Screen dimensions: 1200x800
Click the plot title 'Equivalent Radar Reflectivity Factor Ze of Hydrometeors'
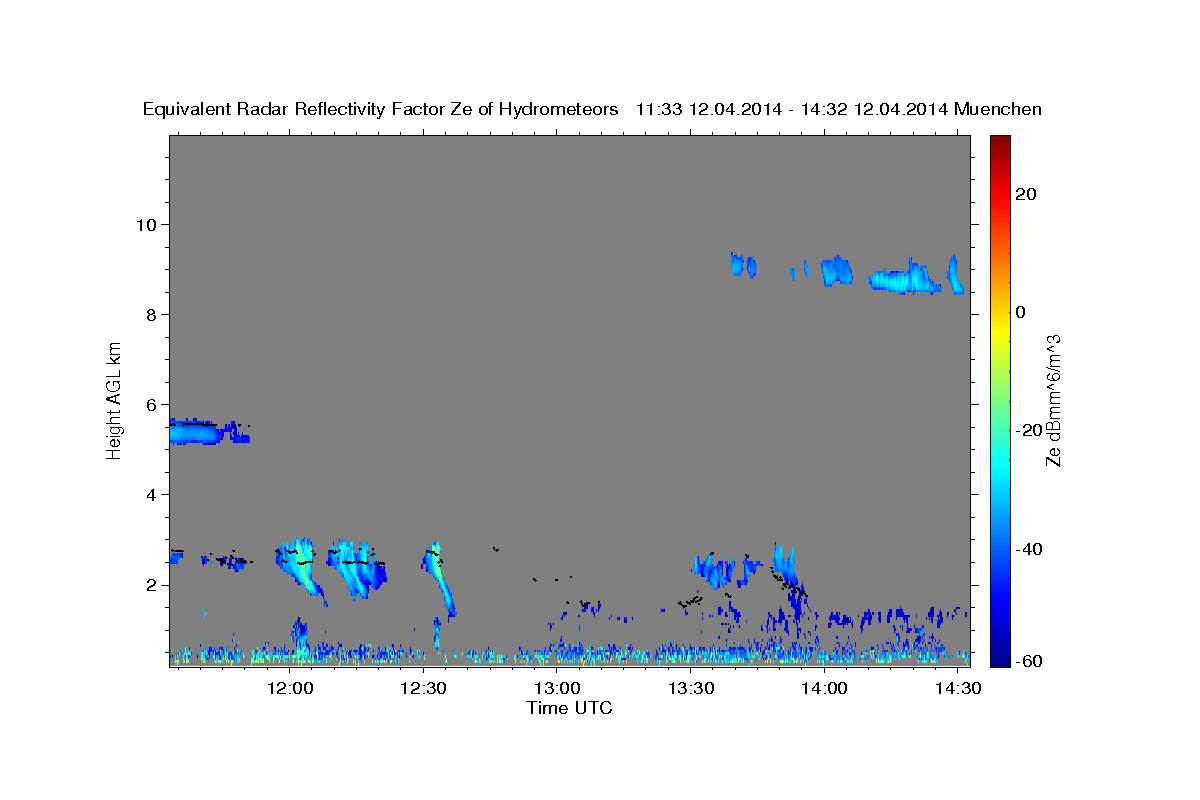tap(381, 109)
